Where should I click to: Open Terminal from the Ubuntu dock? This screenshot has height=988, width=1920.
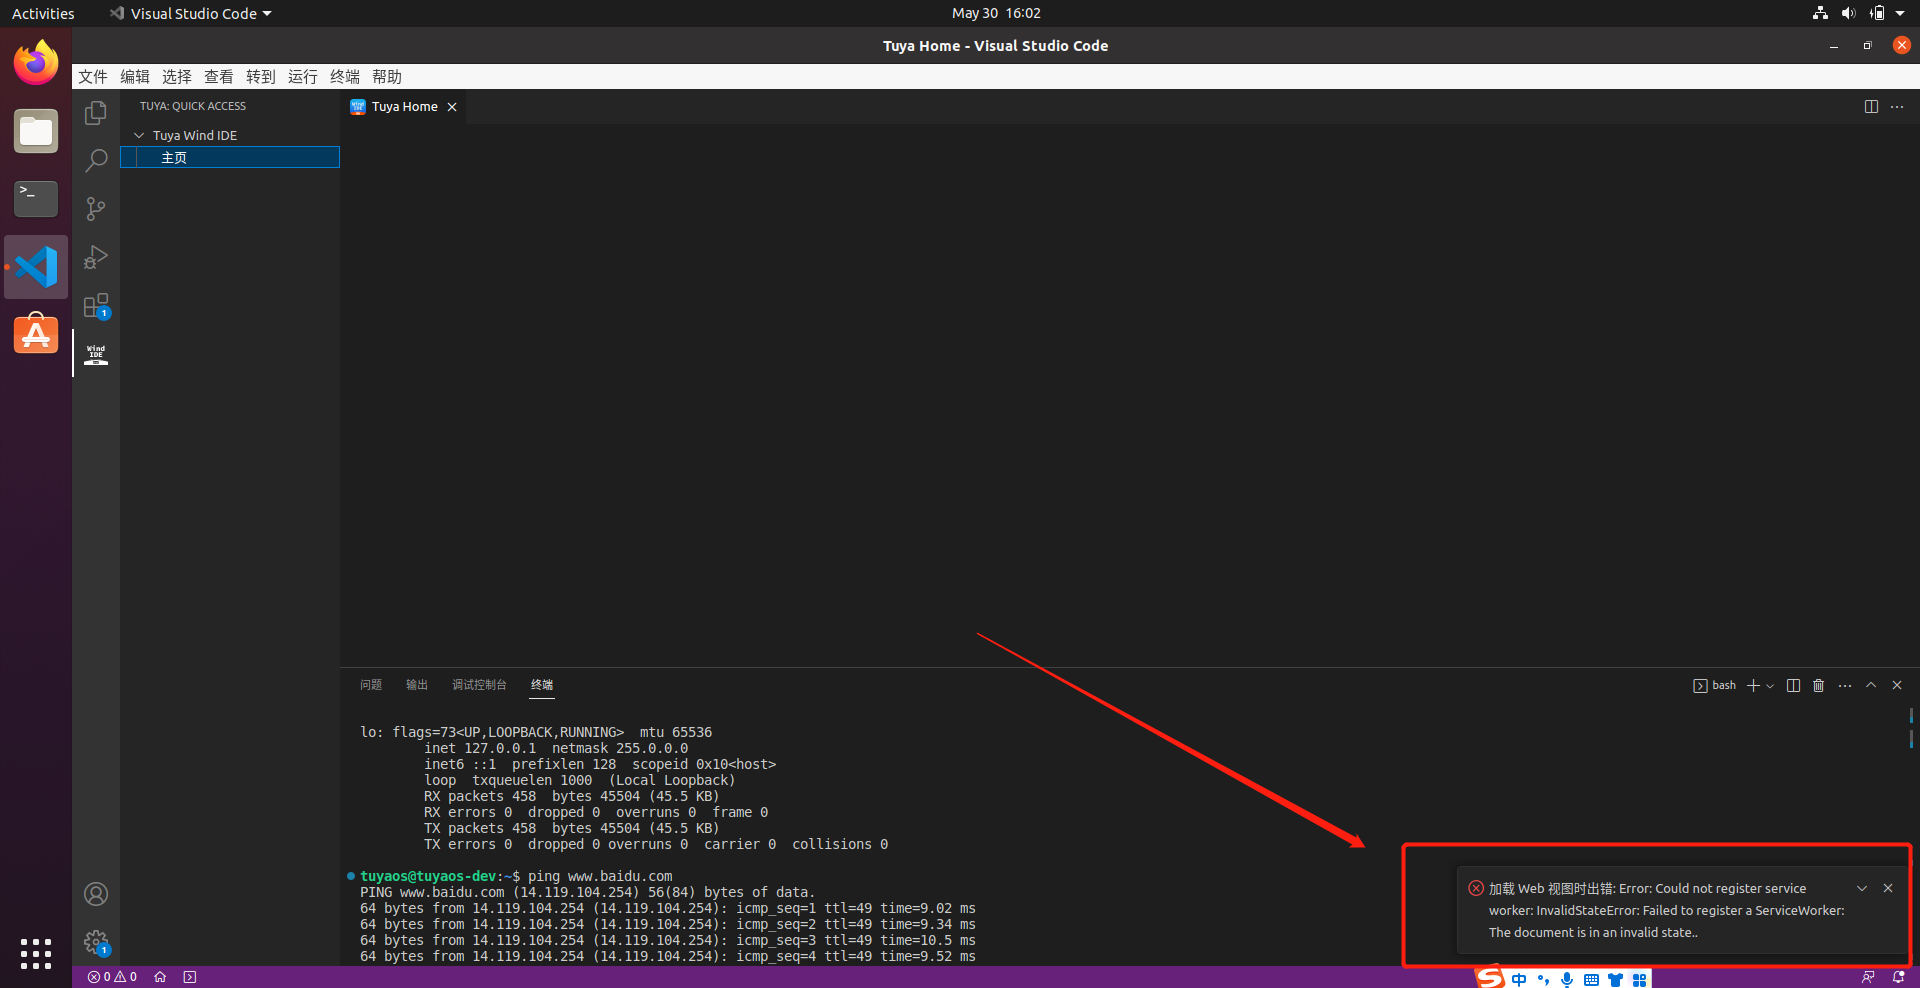coord(36,199)
